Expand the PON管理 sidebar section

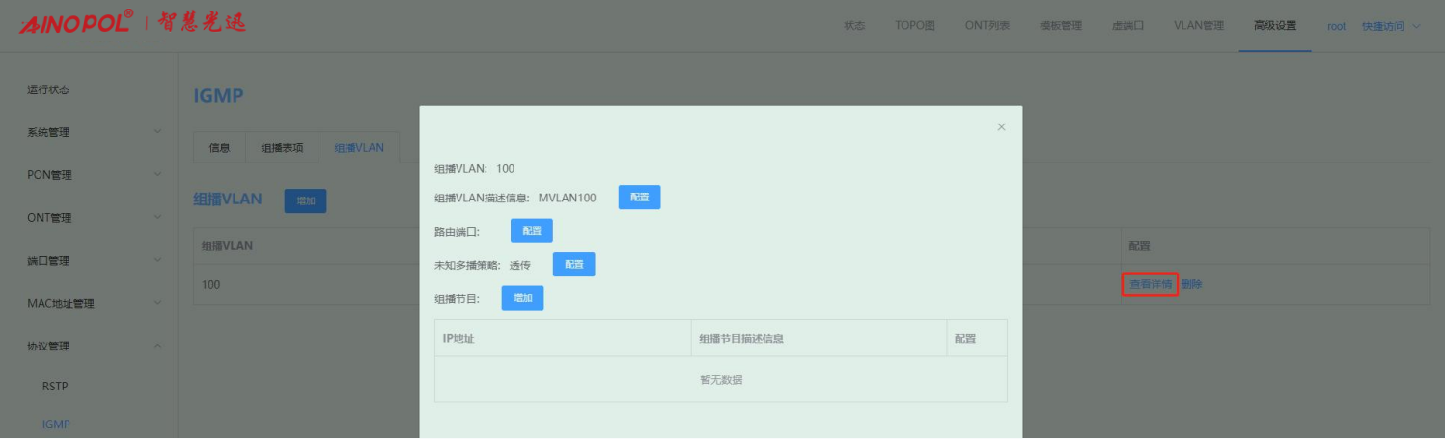(92, 175)
